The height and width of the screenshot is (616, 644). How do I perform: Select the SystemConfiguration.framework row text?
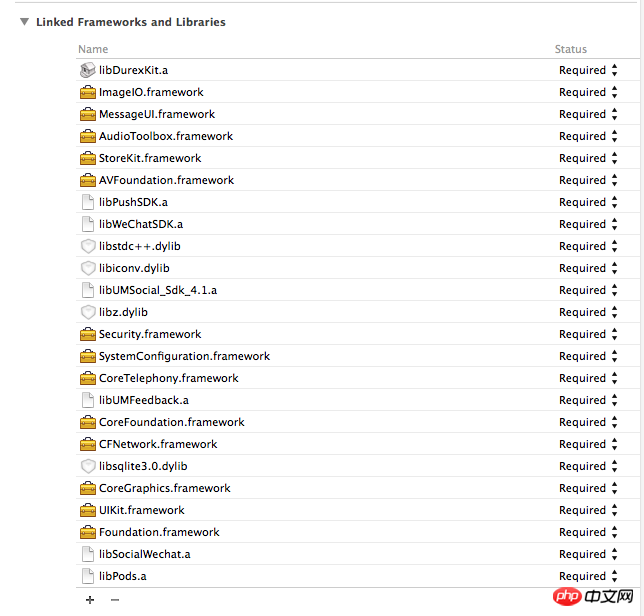[184, 356]
